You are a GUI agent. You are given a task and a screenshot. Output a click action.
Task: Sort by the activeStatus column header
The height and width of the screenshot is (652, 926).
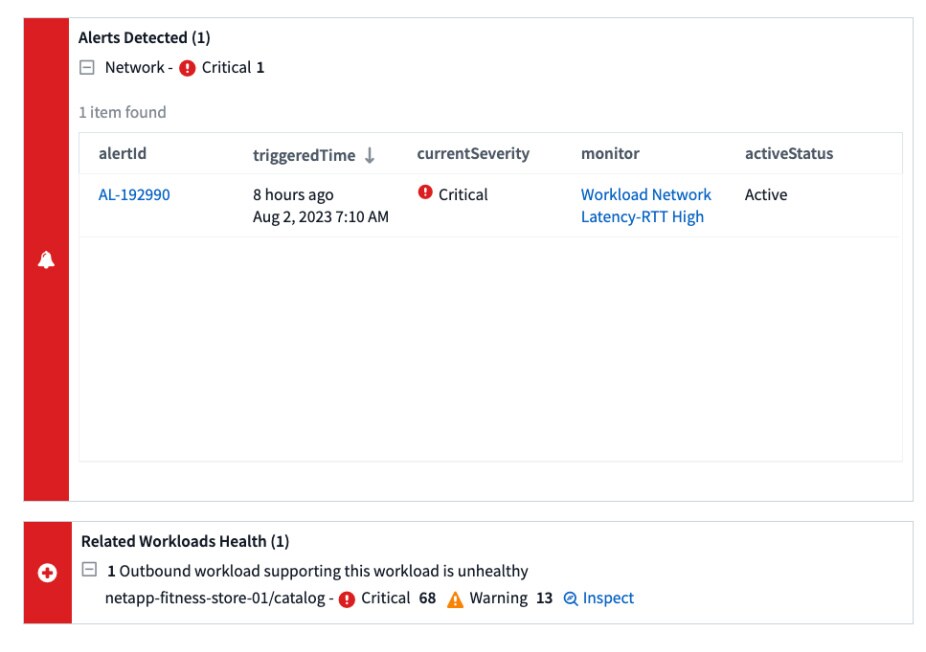point(788,154)
